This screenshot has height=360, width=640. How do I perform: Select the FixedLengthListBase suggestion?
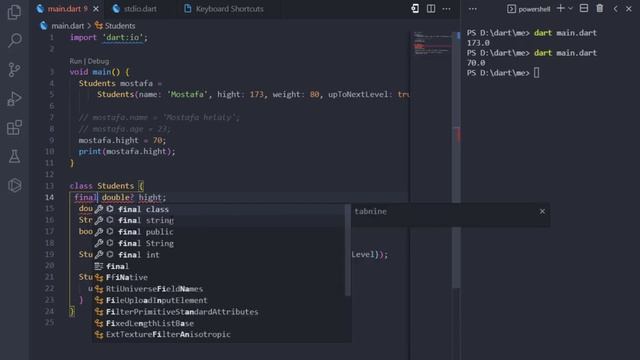pyautogui.click(x=219, y=323)
